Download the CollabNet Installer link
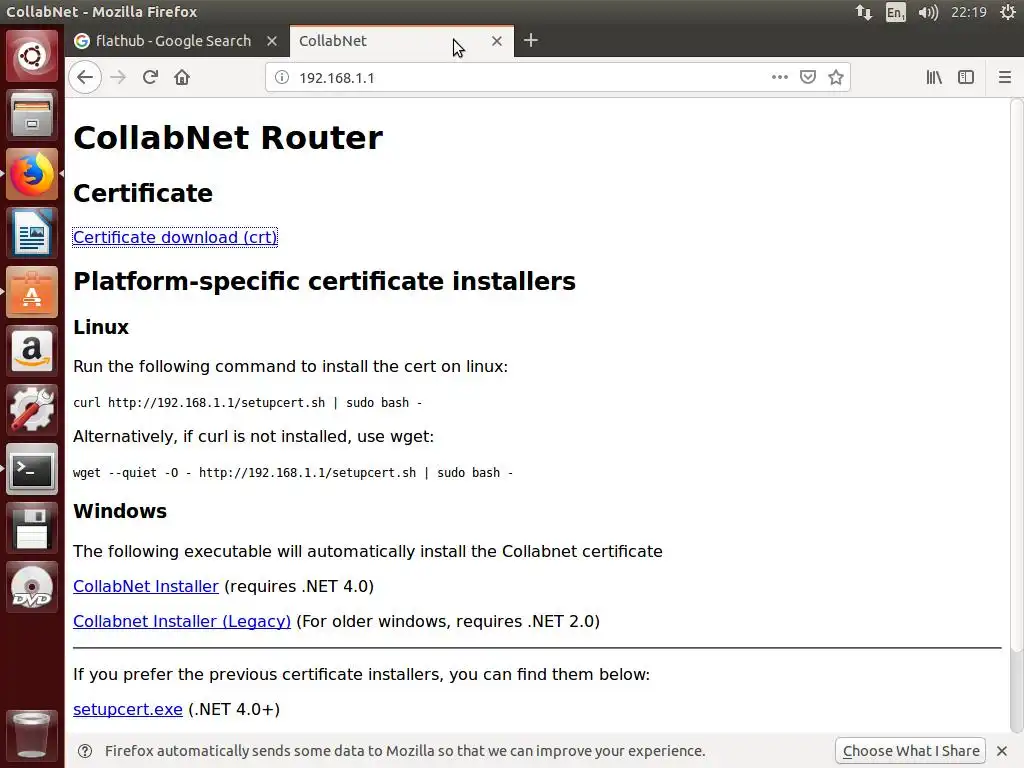 [x=146, y=586]
